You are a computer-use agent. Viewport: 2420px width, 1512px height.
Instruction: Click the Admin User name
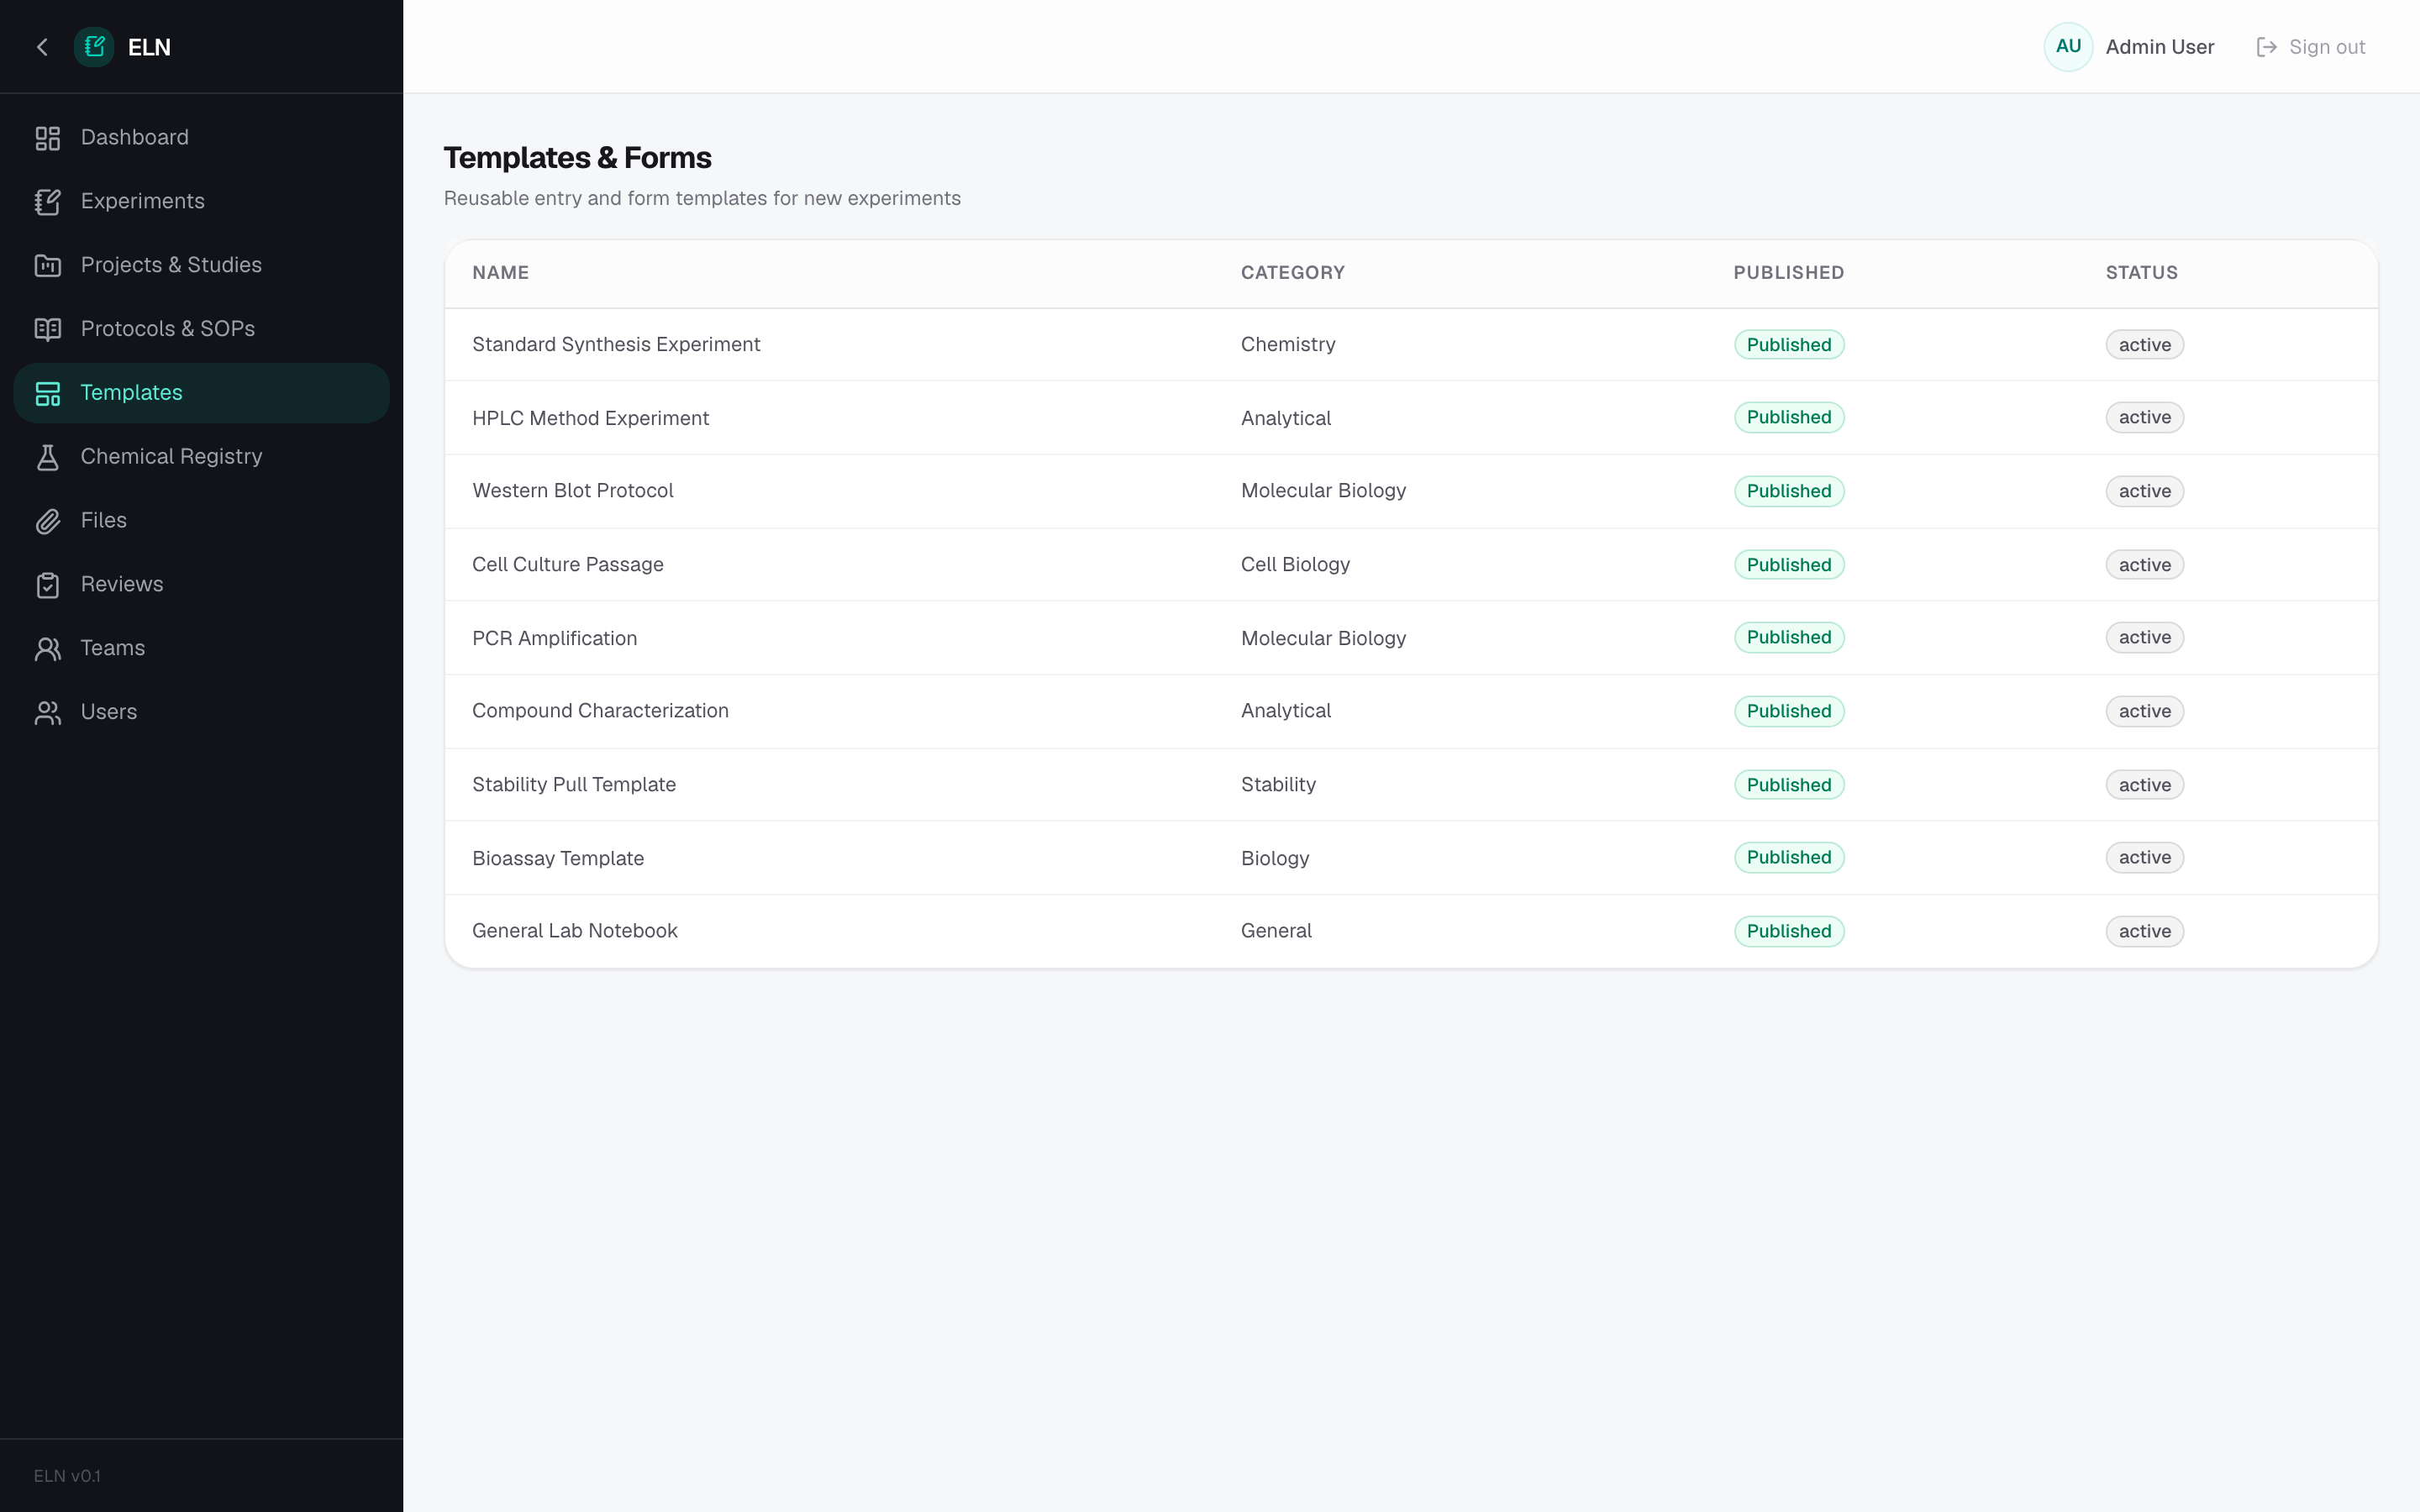pyautogui.click(x=2159, y=47)
